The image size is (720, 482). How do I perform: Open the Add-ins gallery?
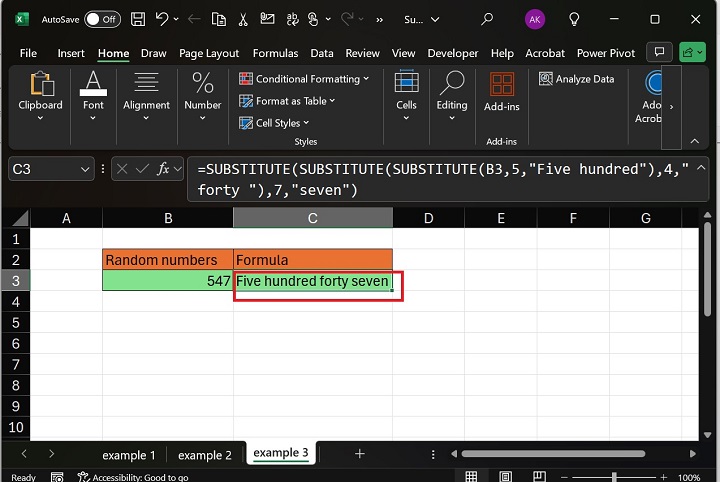point(501,92)
